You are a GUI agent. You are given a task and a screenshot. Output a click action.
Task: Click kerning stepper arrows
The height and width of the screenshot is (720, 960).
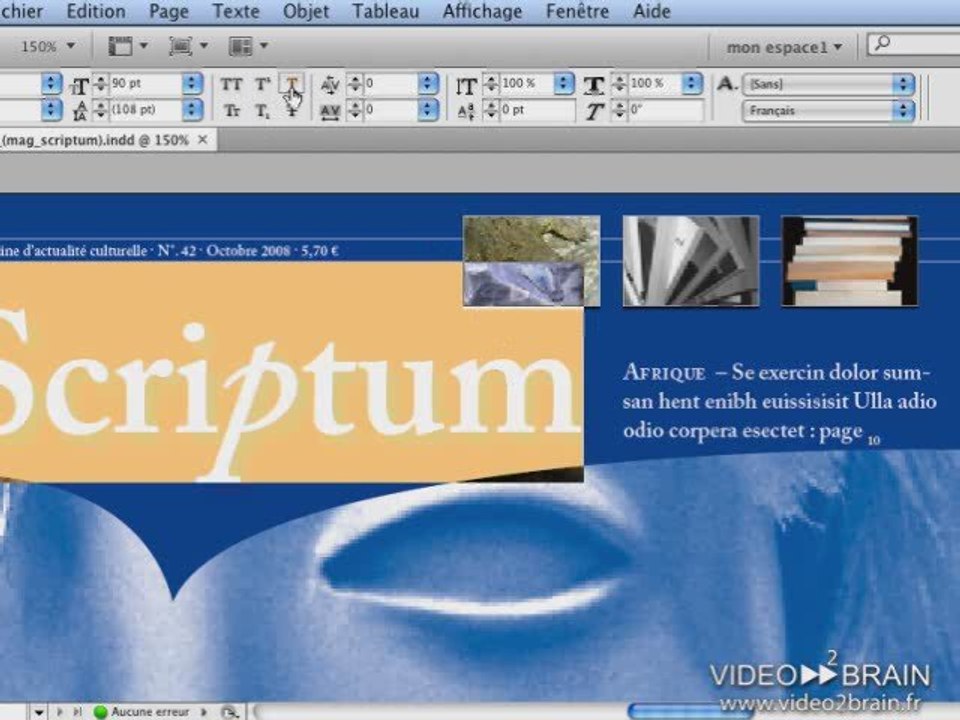354,84
